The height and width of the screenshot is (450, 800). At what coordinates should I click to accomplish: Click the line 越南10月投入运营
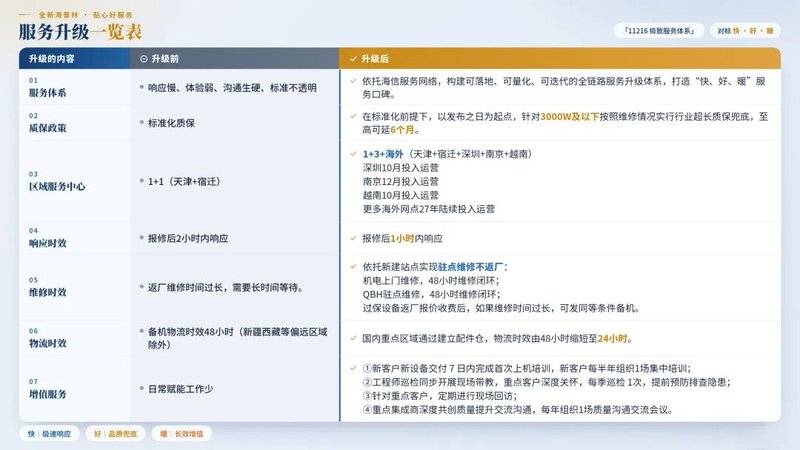[401, 195]
